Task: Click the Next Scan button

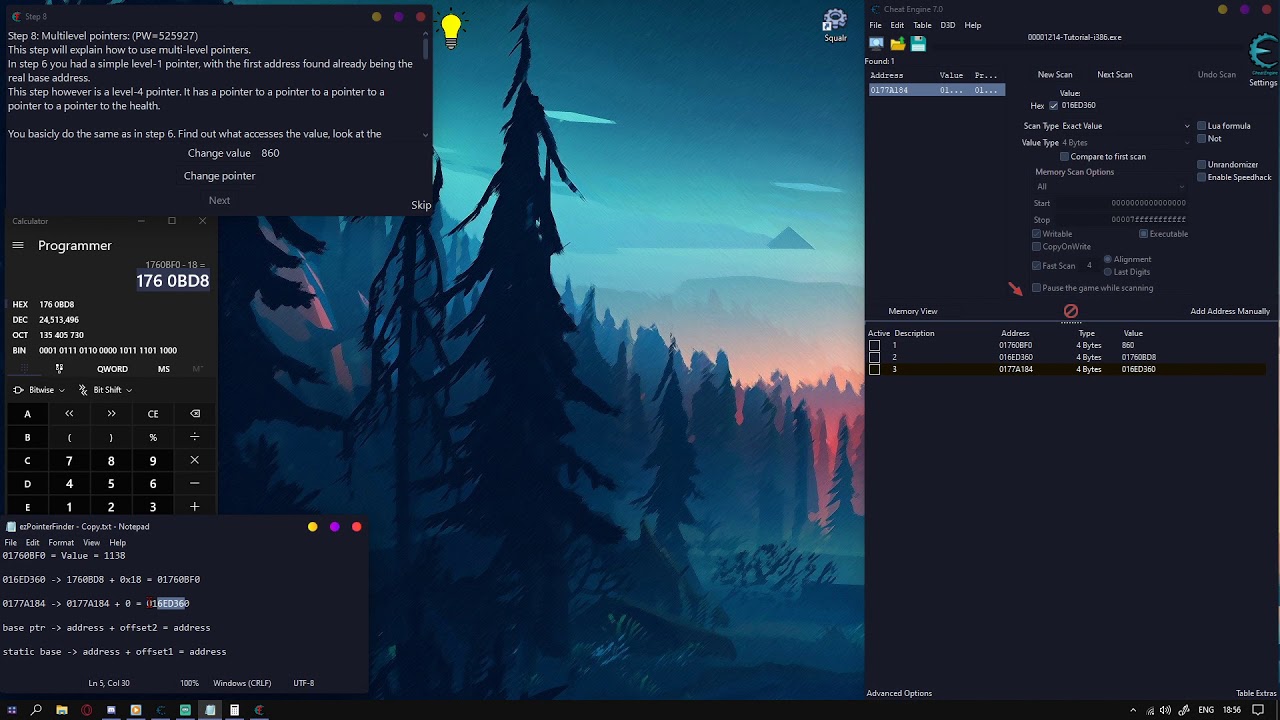Action: coord(1115,75)
